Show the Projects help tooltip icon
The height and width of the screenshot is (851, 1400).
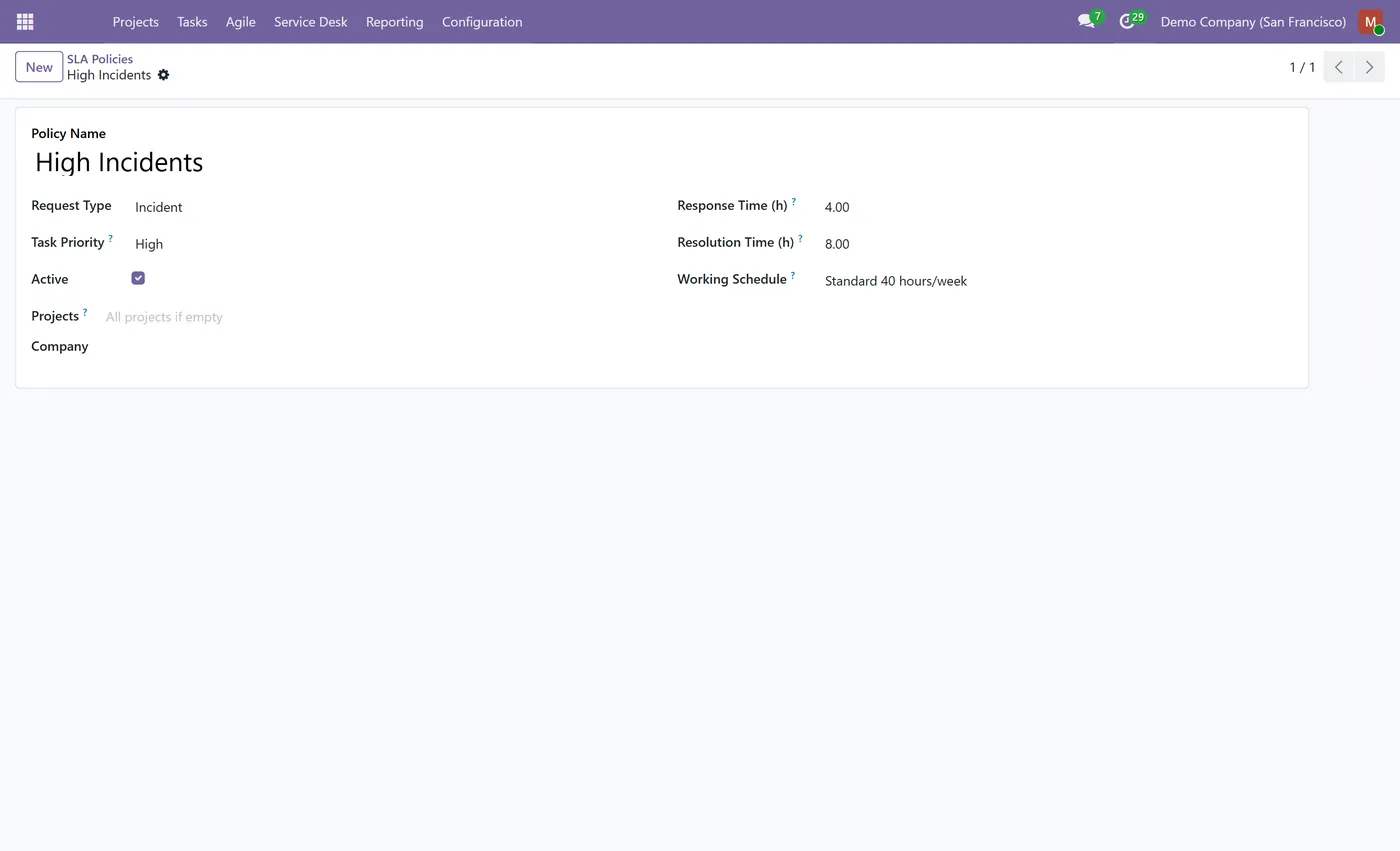coord(85,313)
